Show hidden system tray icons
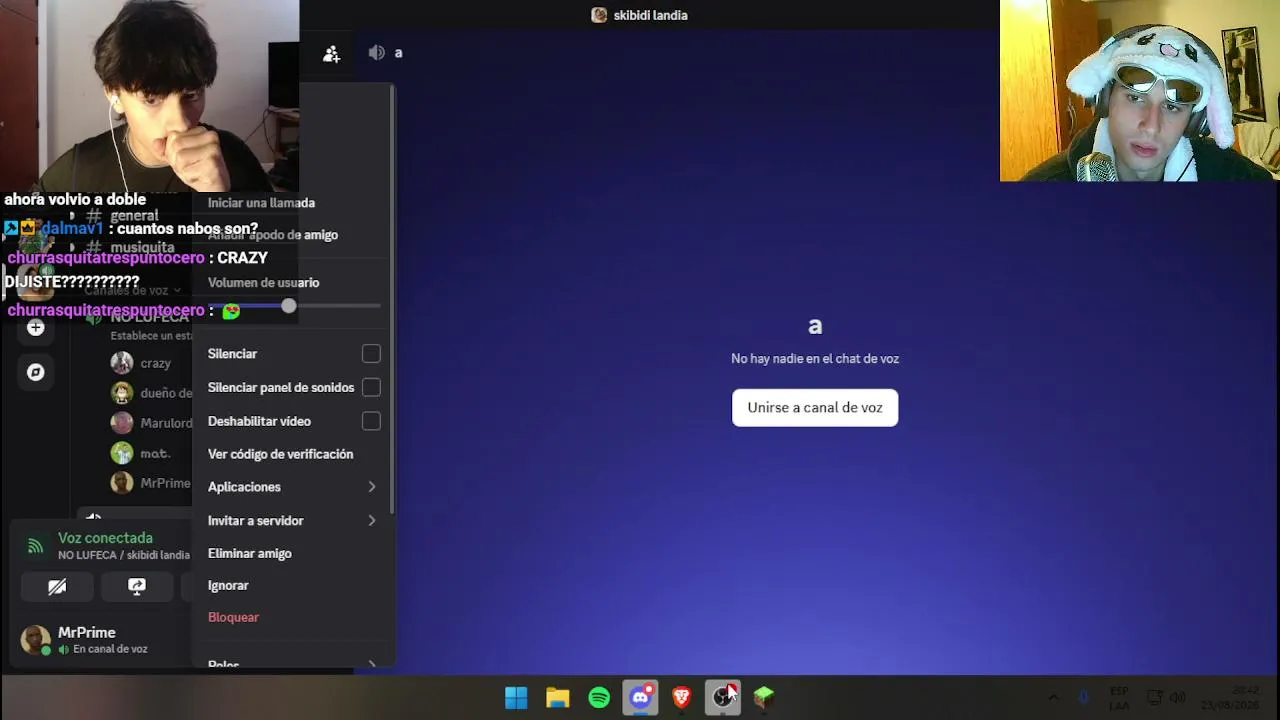The width and height of the screenshot is (1280, 720). pyautogui.click(x=1053, y=697)
